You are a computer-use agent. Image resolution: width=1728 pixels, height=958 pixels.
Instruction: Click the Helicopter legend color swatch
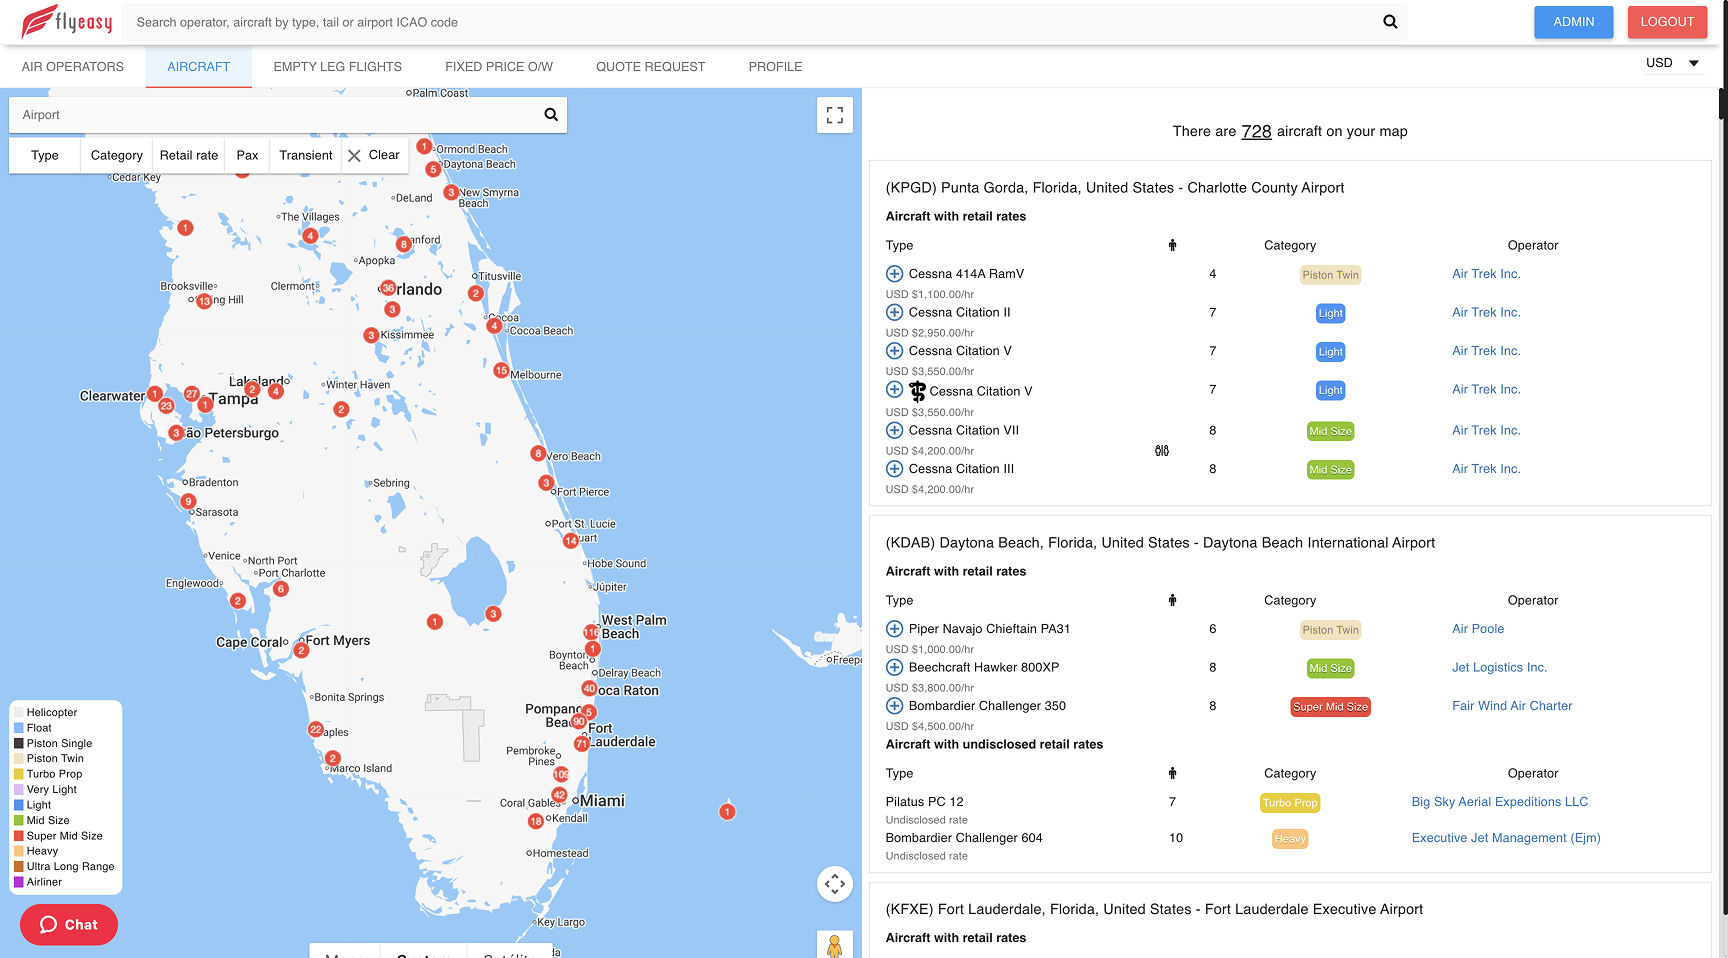[x=19, y=713]
